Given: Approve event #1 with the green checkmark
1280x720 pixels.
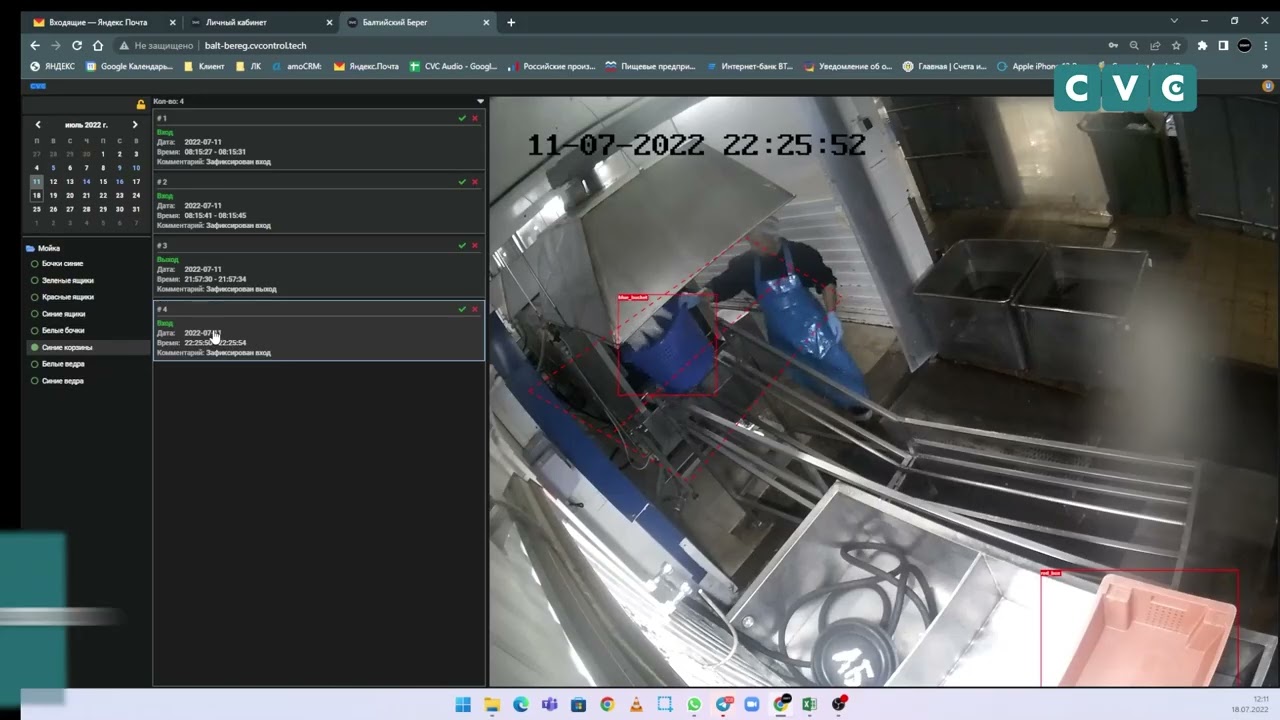Looking at the screenshot, I should (x=462, y=118).
